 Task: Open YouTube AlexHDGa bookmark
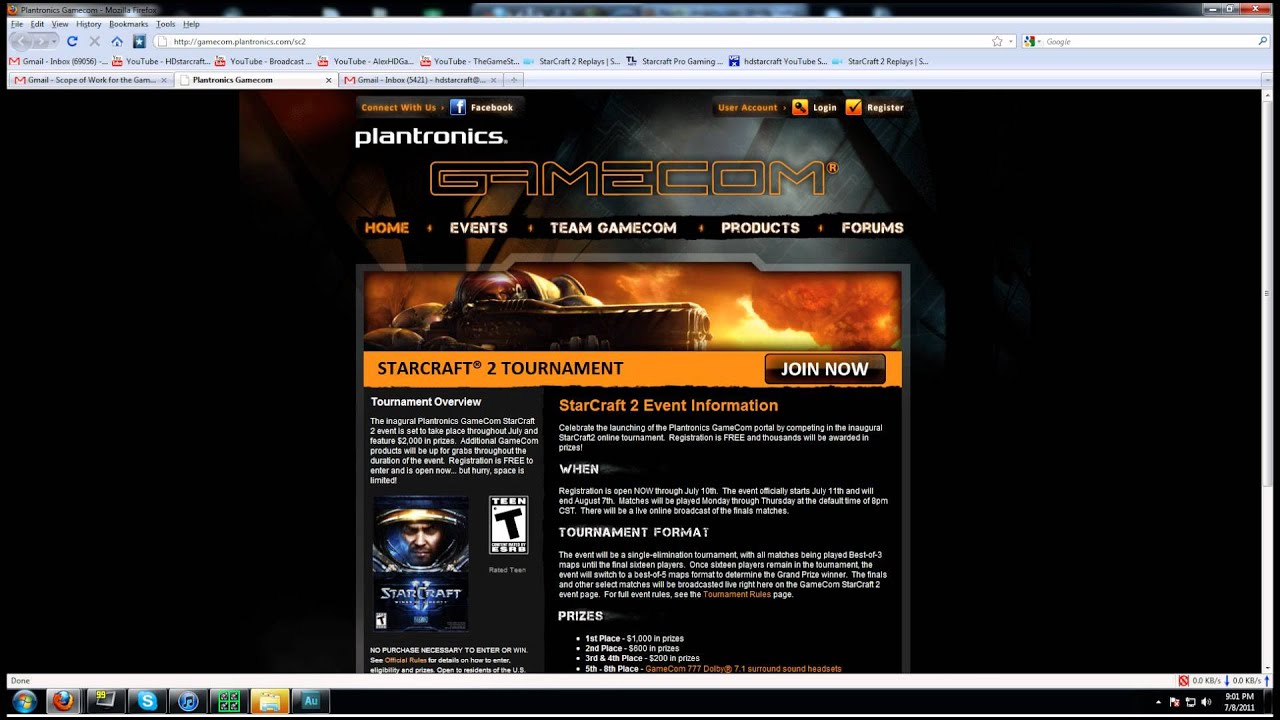pos(366,61)
